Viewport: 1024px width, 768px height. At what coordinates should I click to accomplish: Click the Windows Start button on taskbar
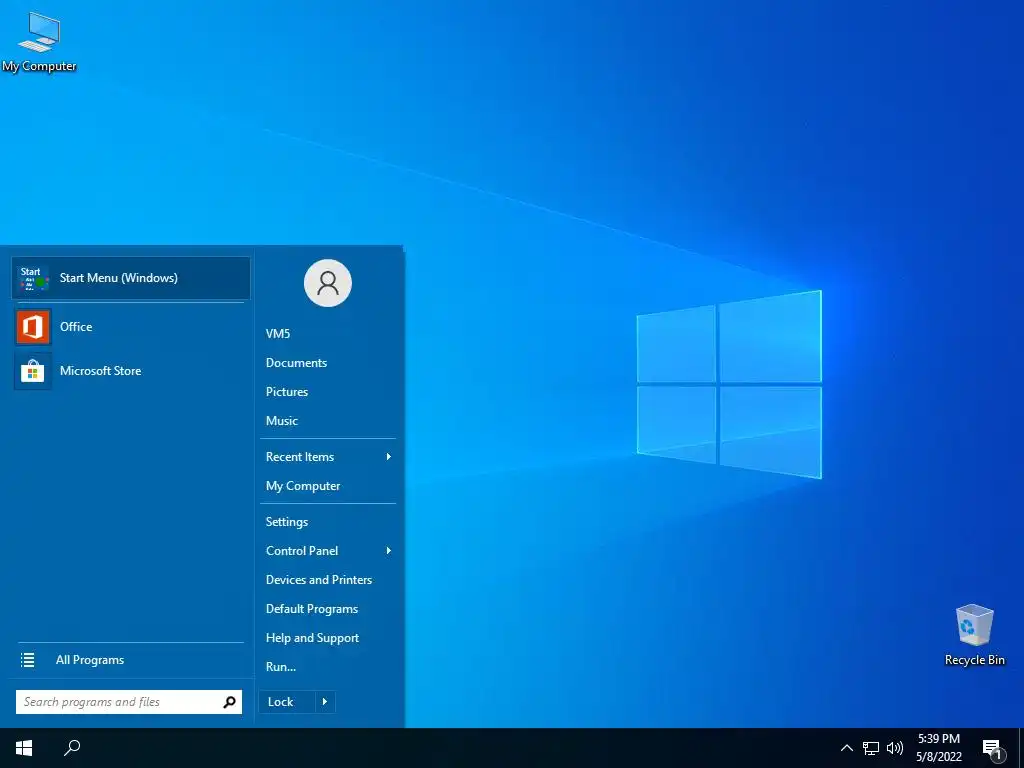coord(24,748)
